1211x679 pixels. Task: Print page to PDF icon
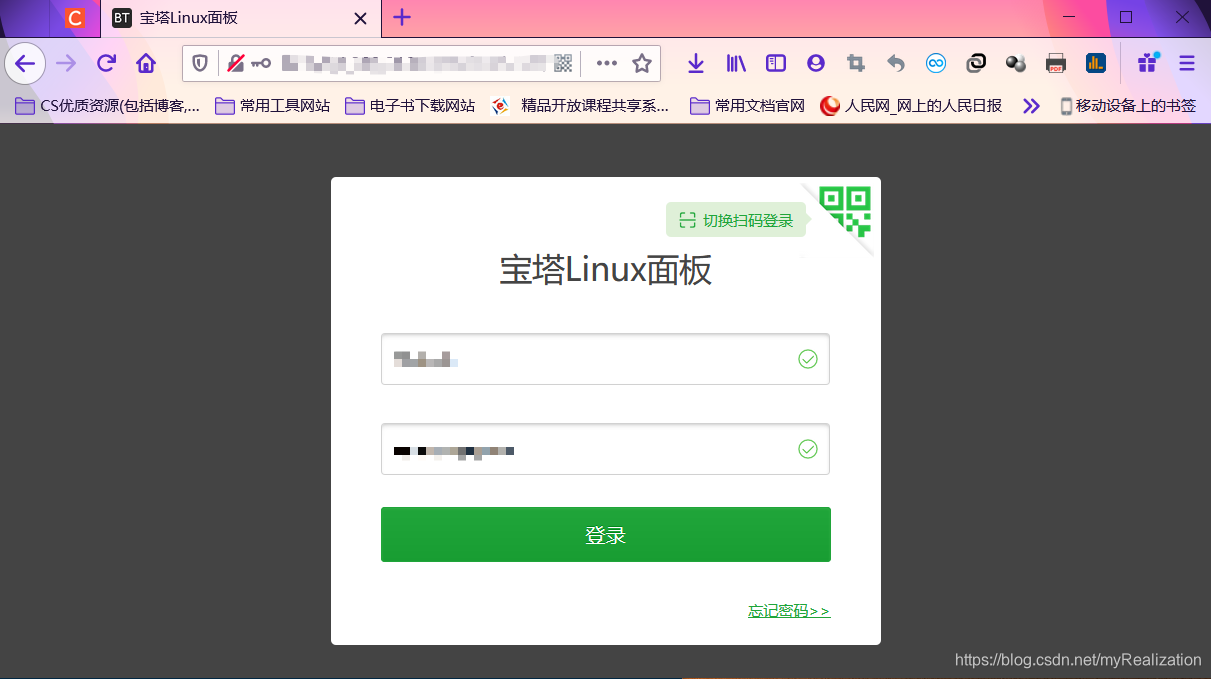(1056, 64)
